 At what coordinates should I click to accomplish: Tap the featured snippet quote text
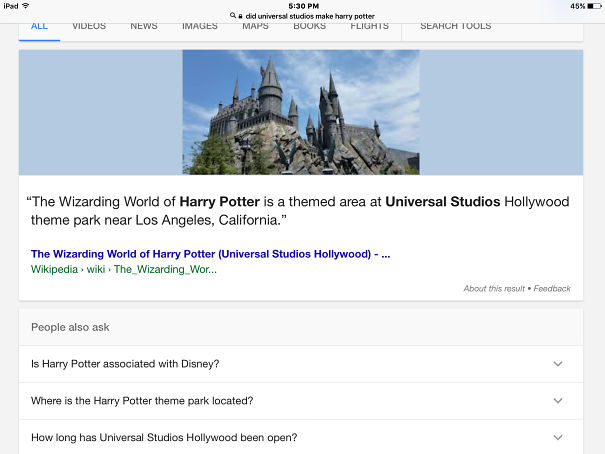(298, 211)
